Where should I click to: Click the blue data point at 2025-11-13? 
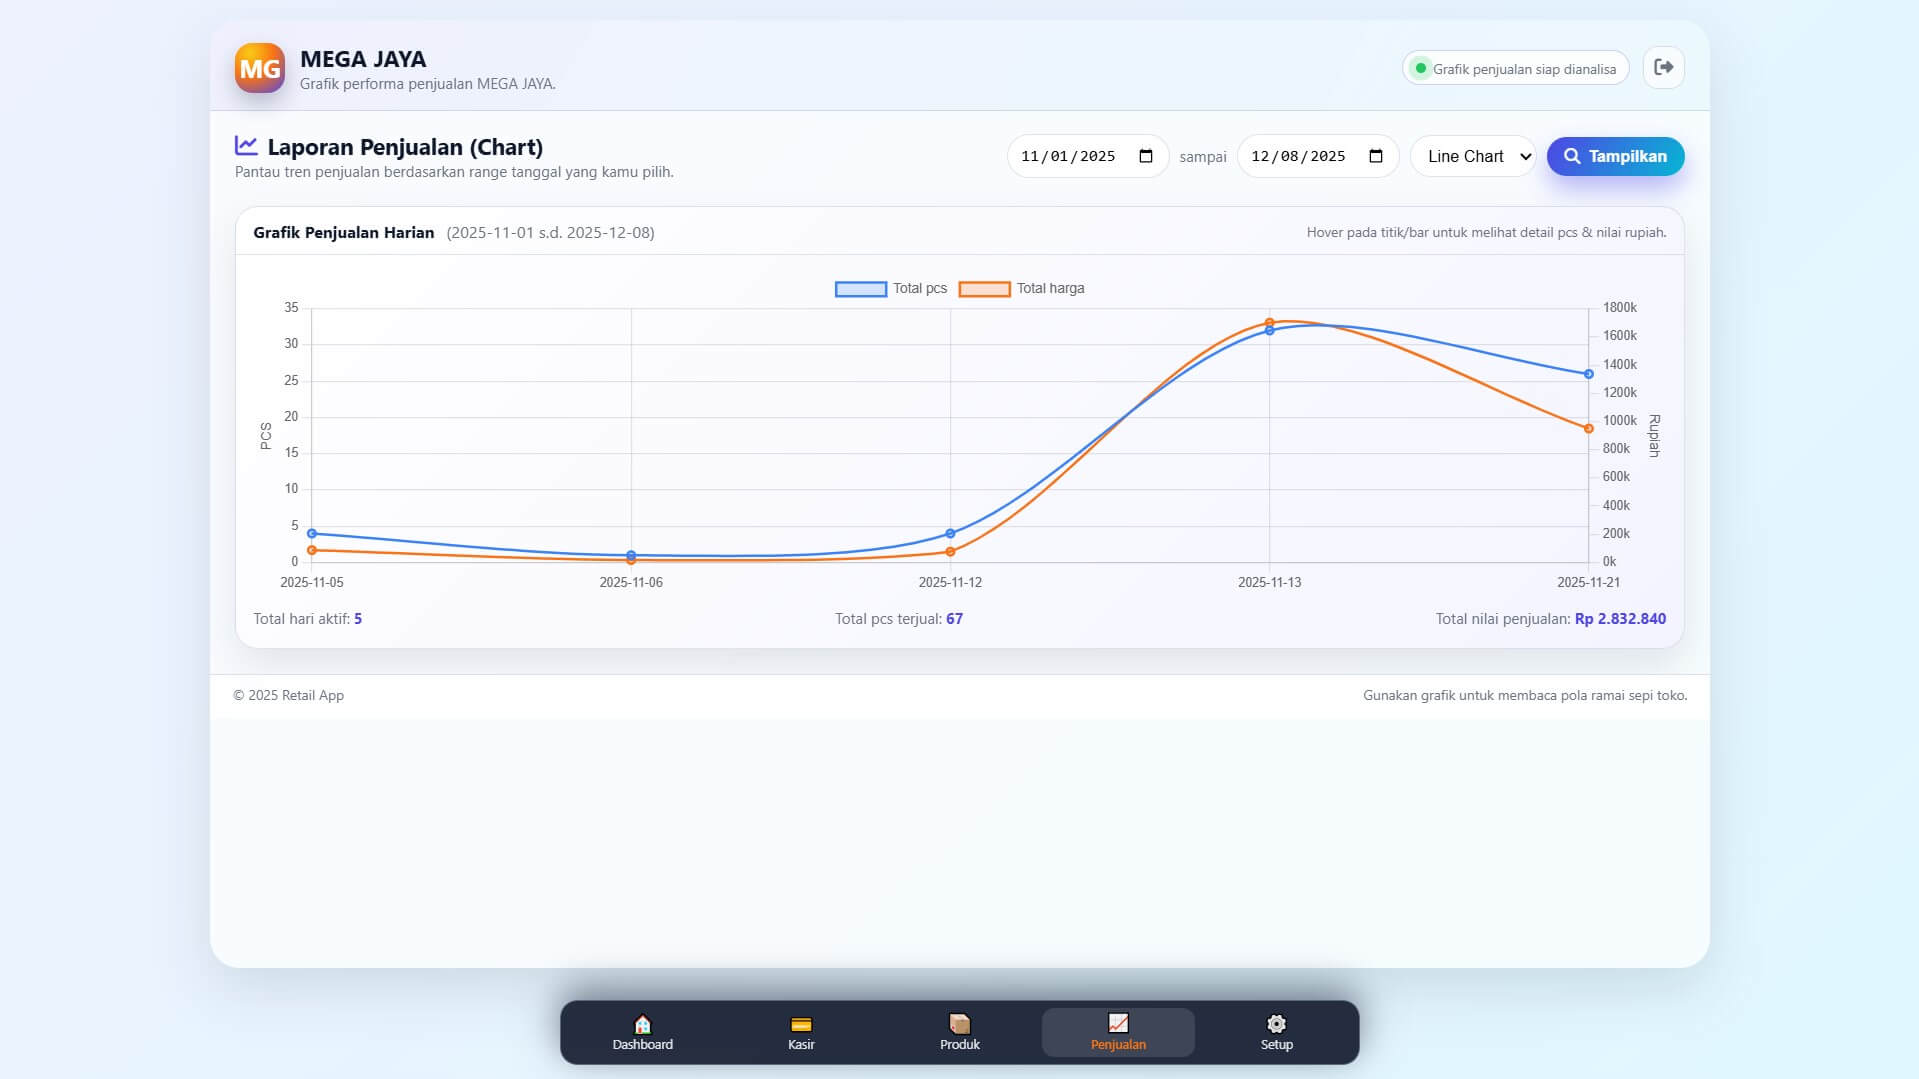click(x=1270, y=331)
